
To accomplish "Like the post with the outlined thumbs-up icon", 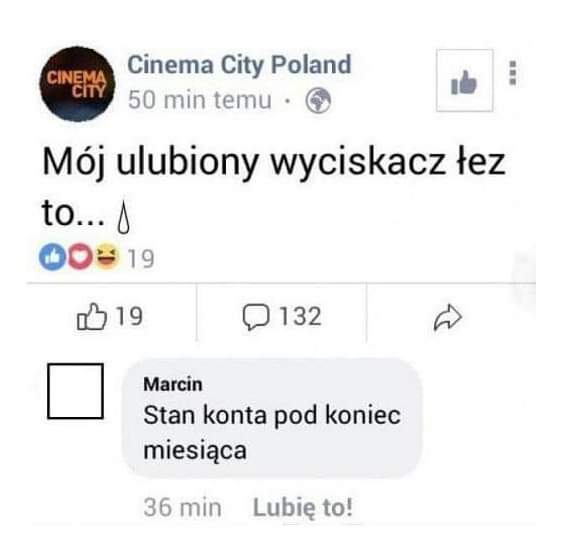I will click(x=92, y=316).
